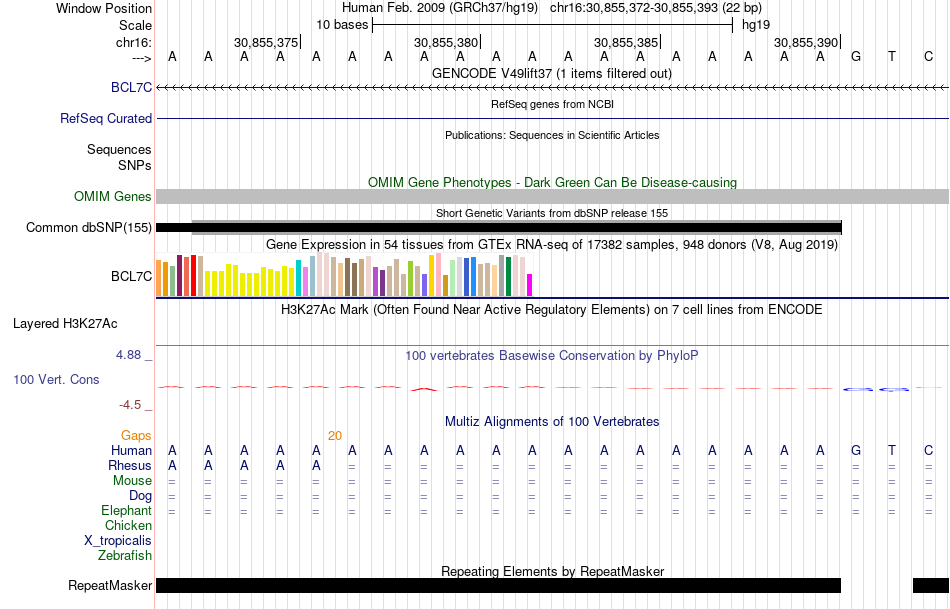Open 'Short Genetic Variants from dbSNP release 155' title
This screenshot has width=950, height=609.
point(552,213)
